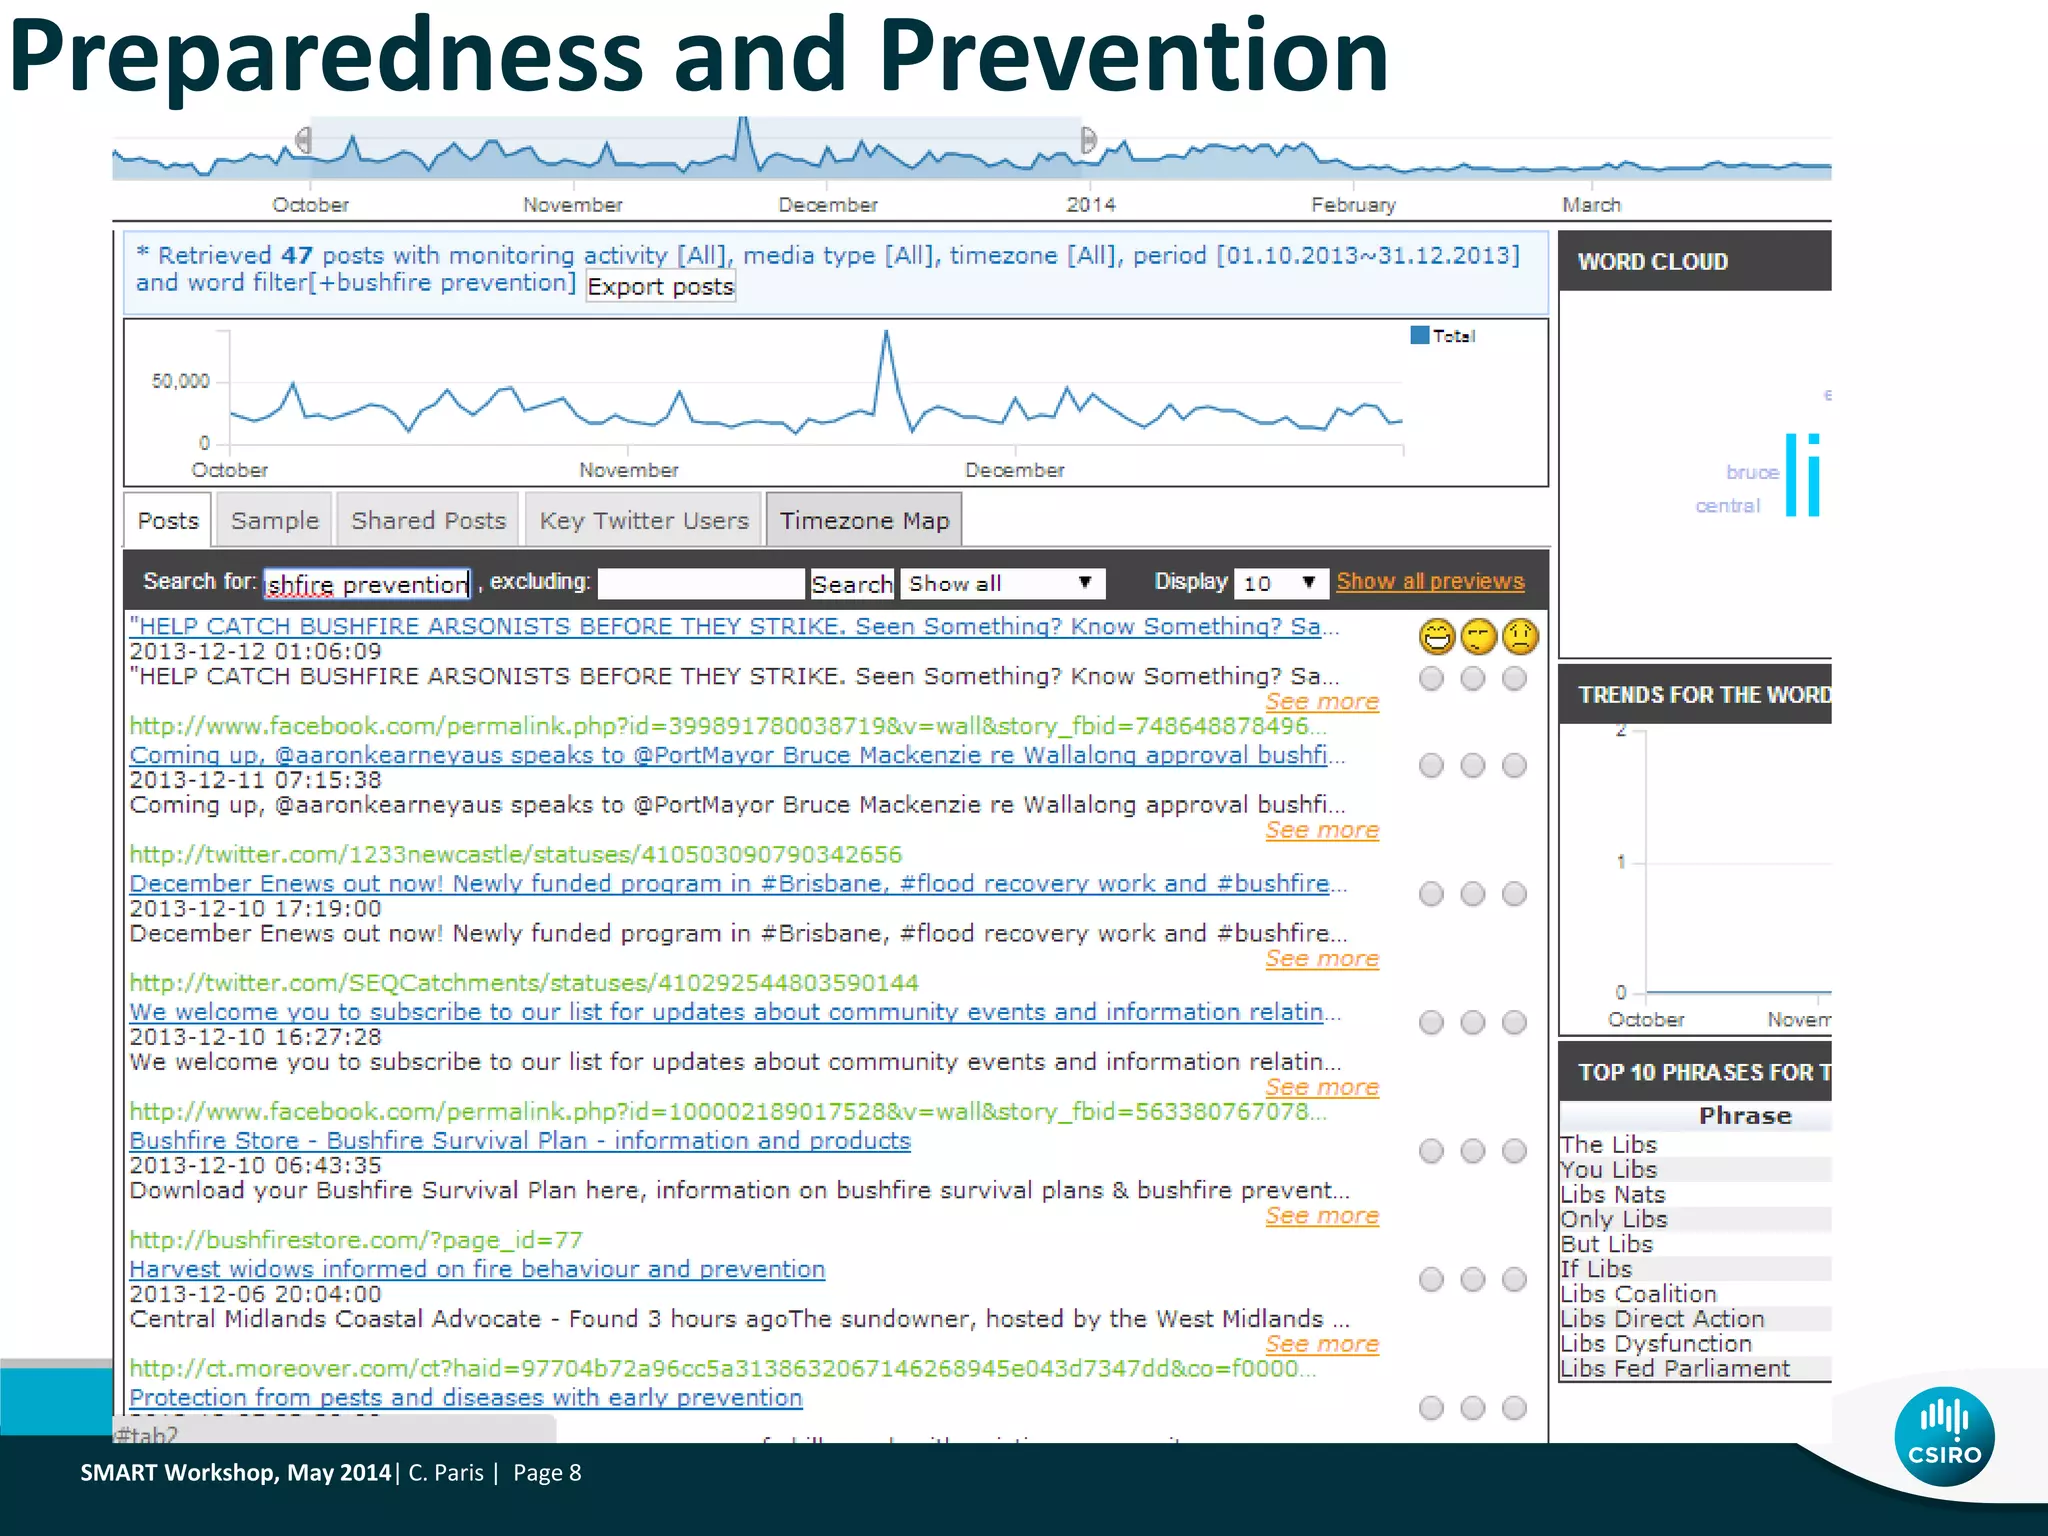The width and height of the screenshot is (2048, 1536).
Task: Open bushfirestore.com page_id=77 URL
Action: point(356,1240)
